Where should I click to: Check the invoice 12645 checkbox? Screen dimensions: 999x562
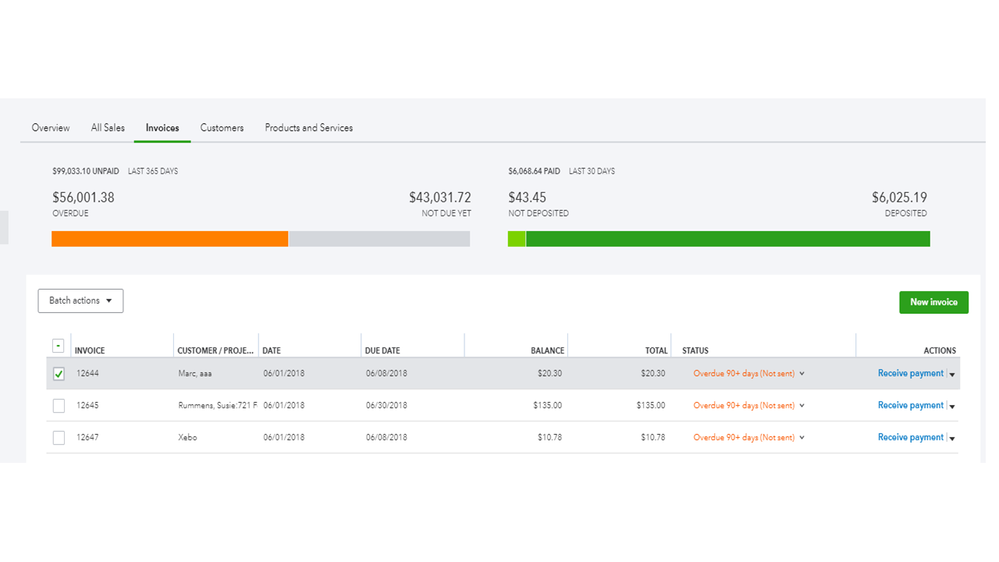58,406
